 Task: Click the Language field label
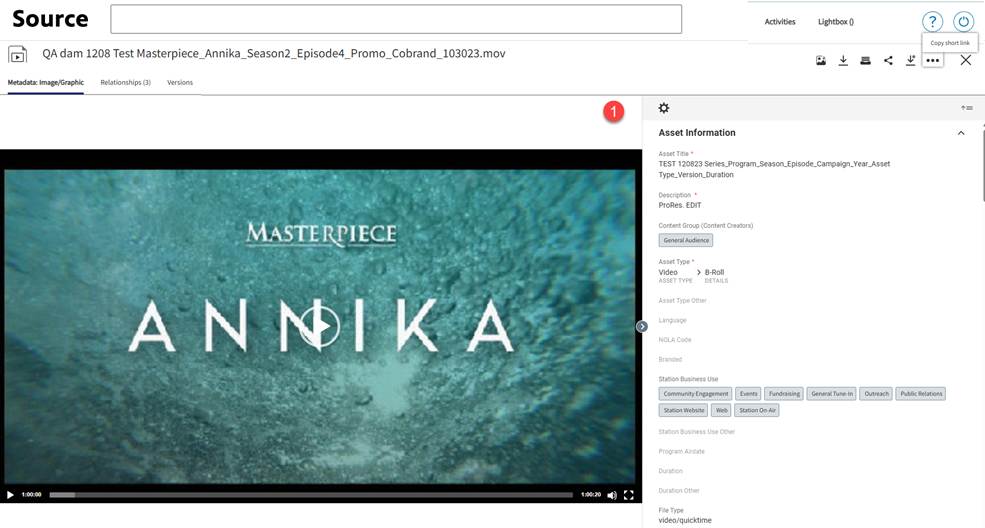coord(672,320)
